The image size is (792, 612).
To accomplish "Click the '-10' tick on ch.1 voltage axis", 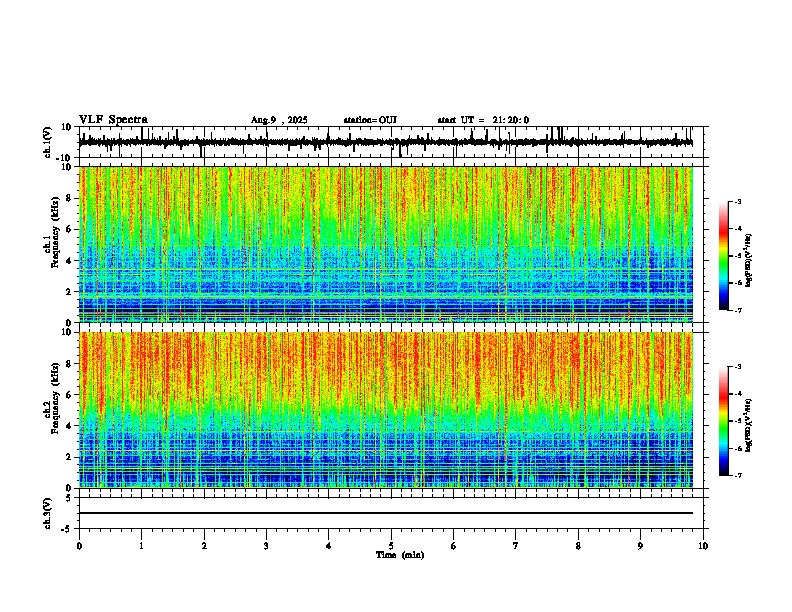I will (65, 158).
